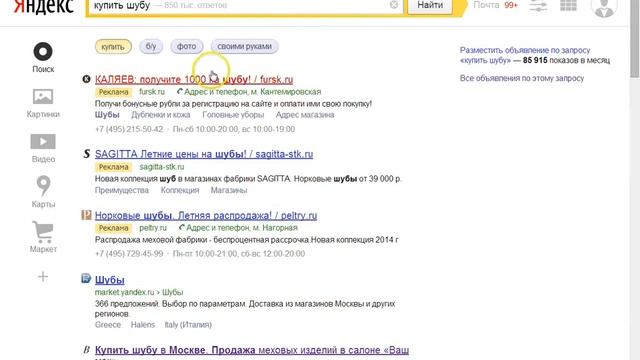Switch to Видео search

point(43,149)
